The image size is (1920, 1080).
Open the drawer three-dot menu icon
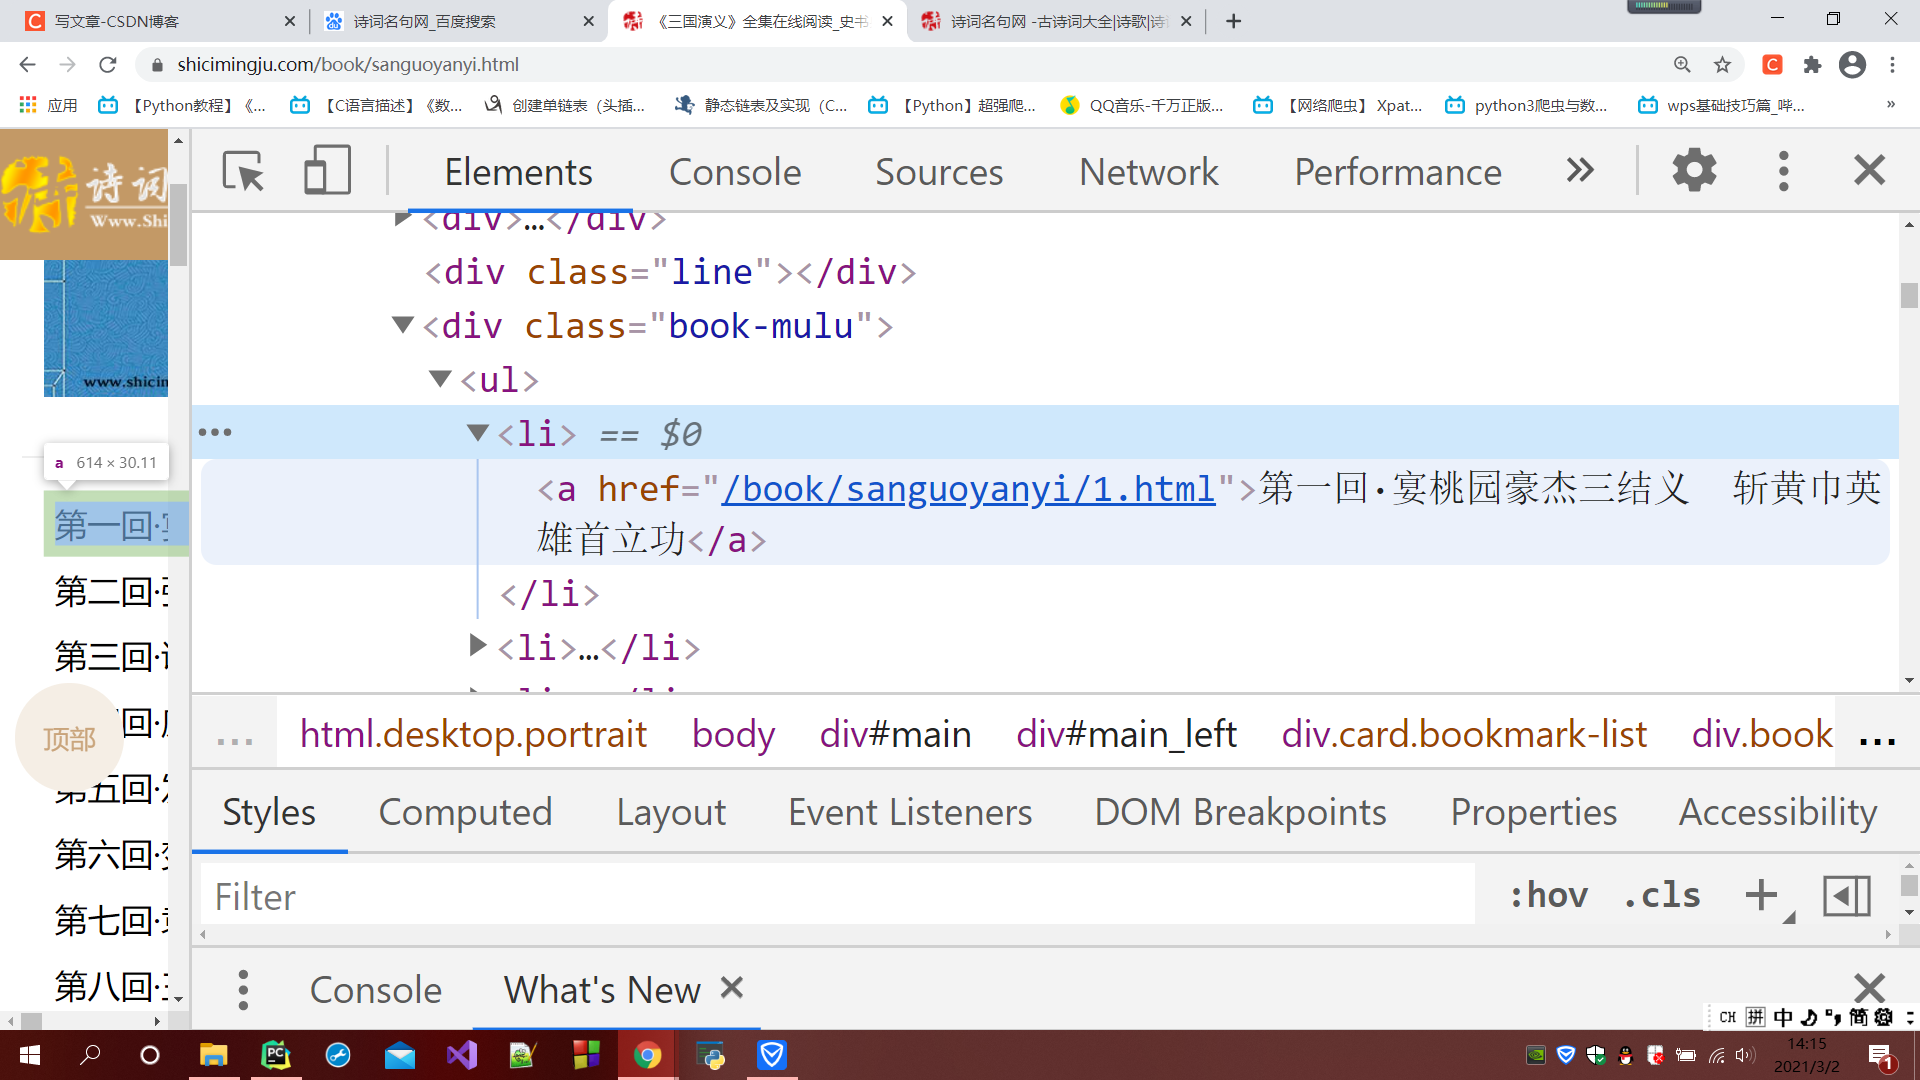(x=243, y=990)
